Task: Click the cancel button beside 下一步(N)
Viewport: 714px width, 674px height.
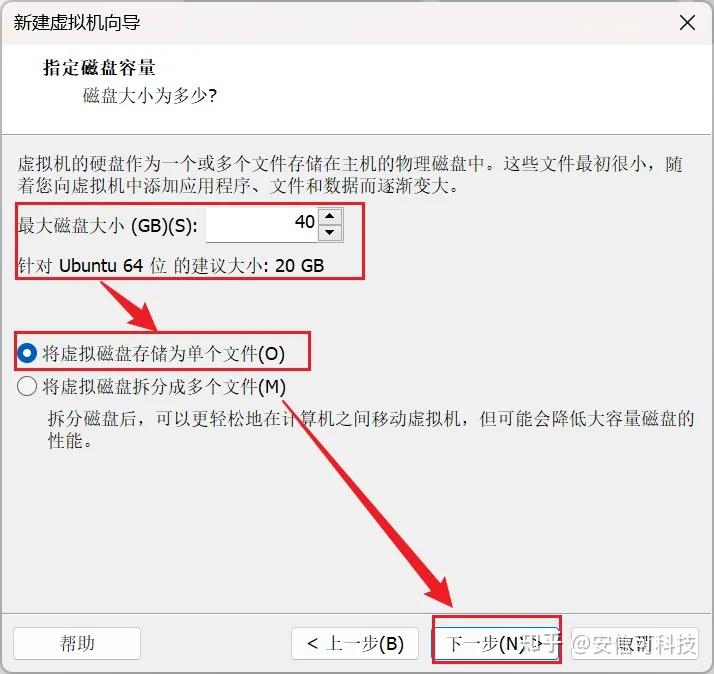Action: 635,643
